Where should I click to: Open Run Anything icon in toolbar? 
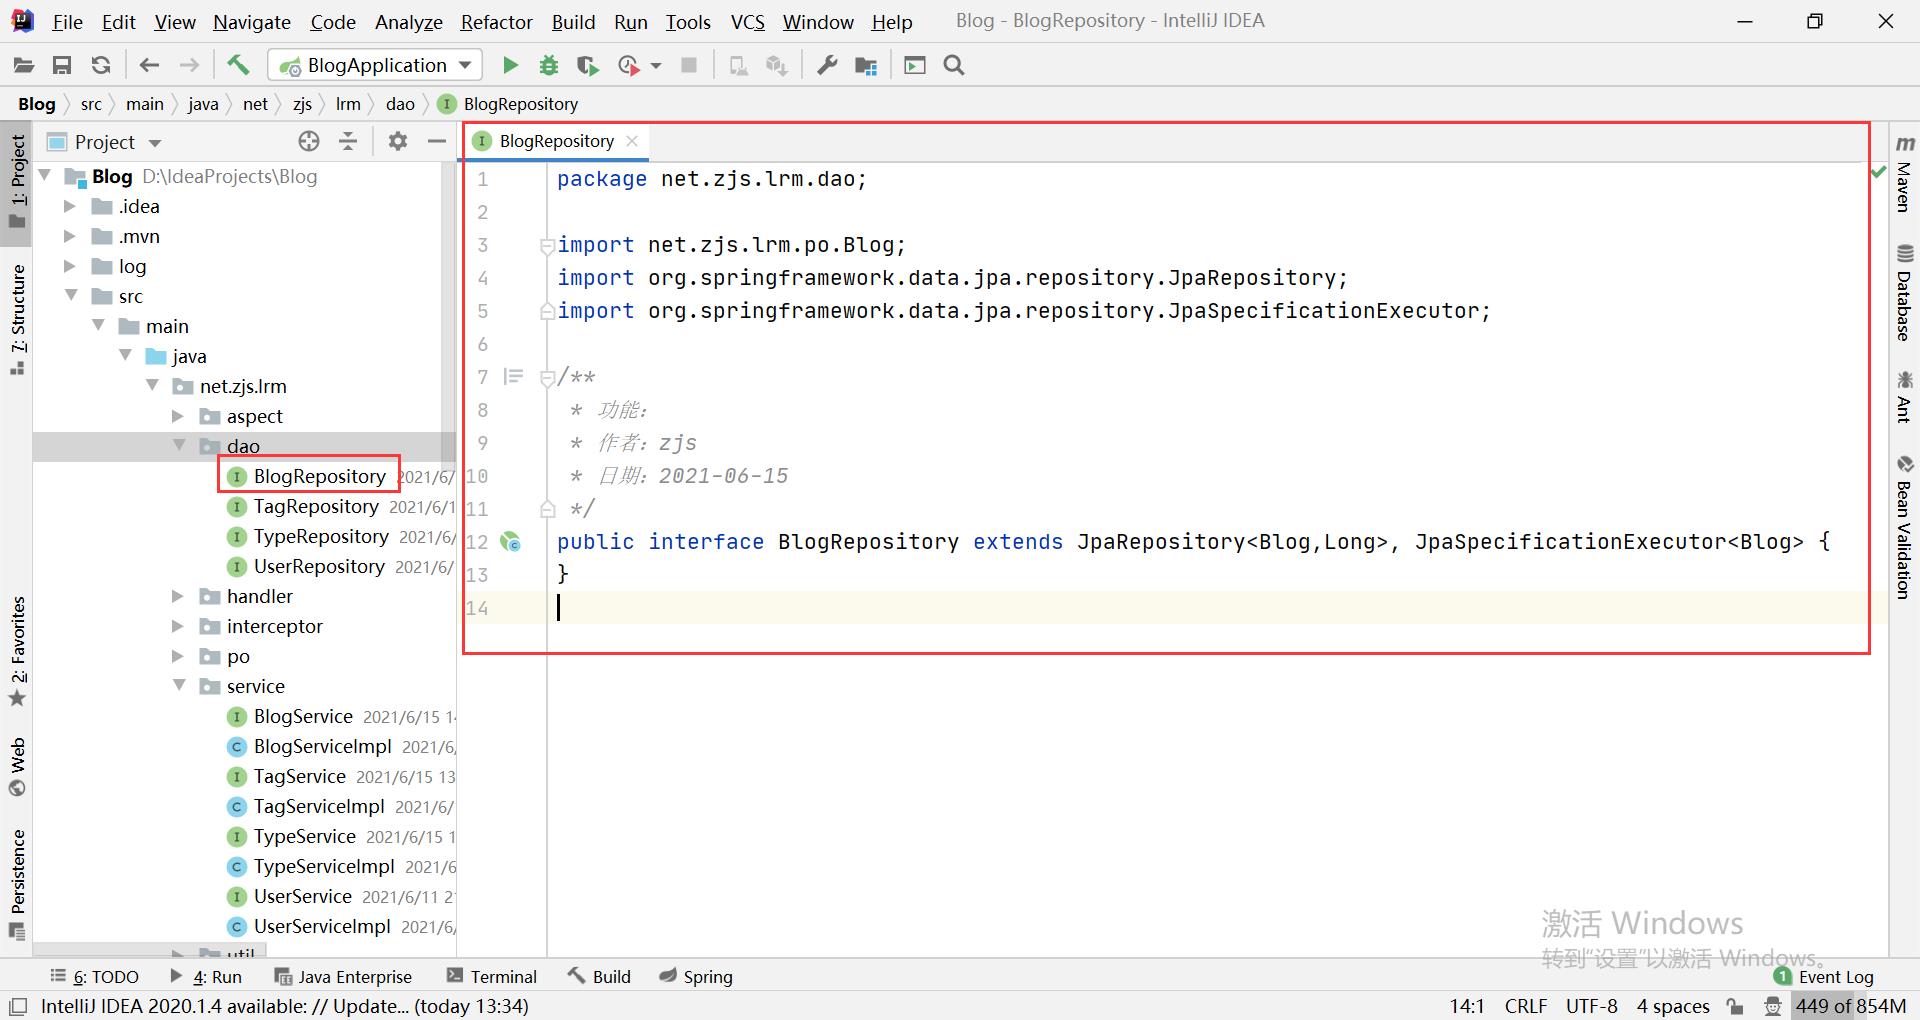[x=915, y=66]
